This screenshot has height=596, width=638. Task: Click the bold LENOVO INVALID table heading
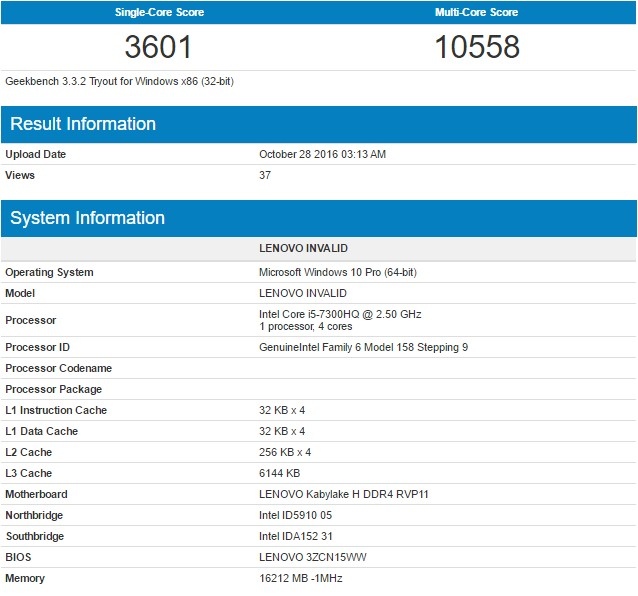click(303, 248)
